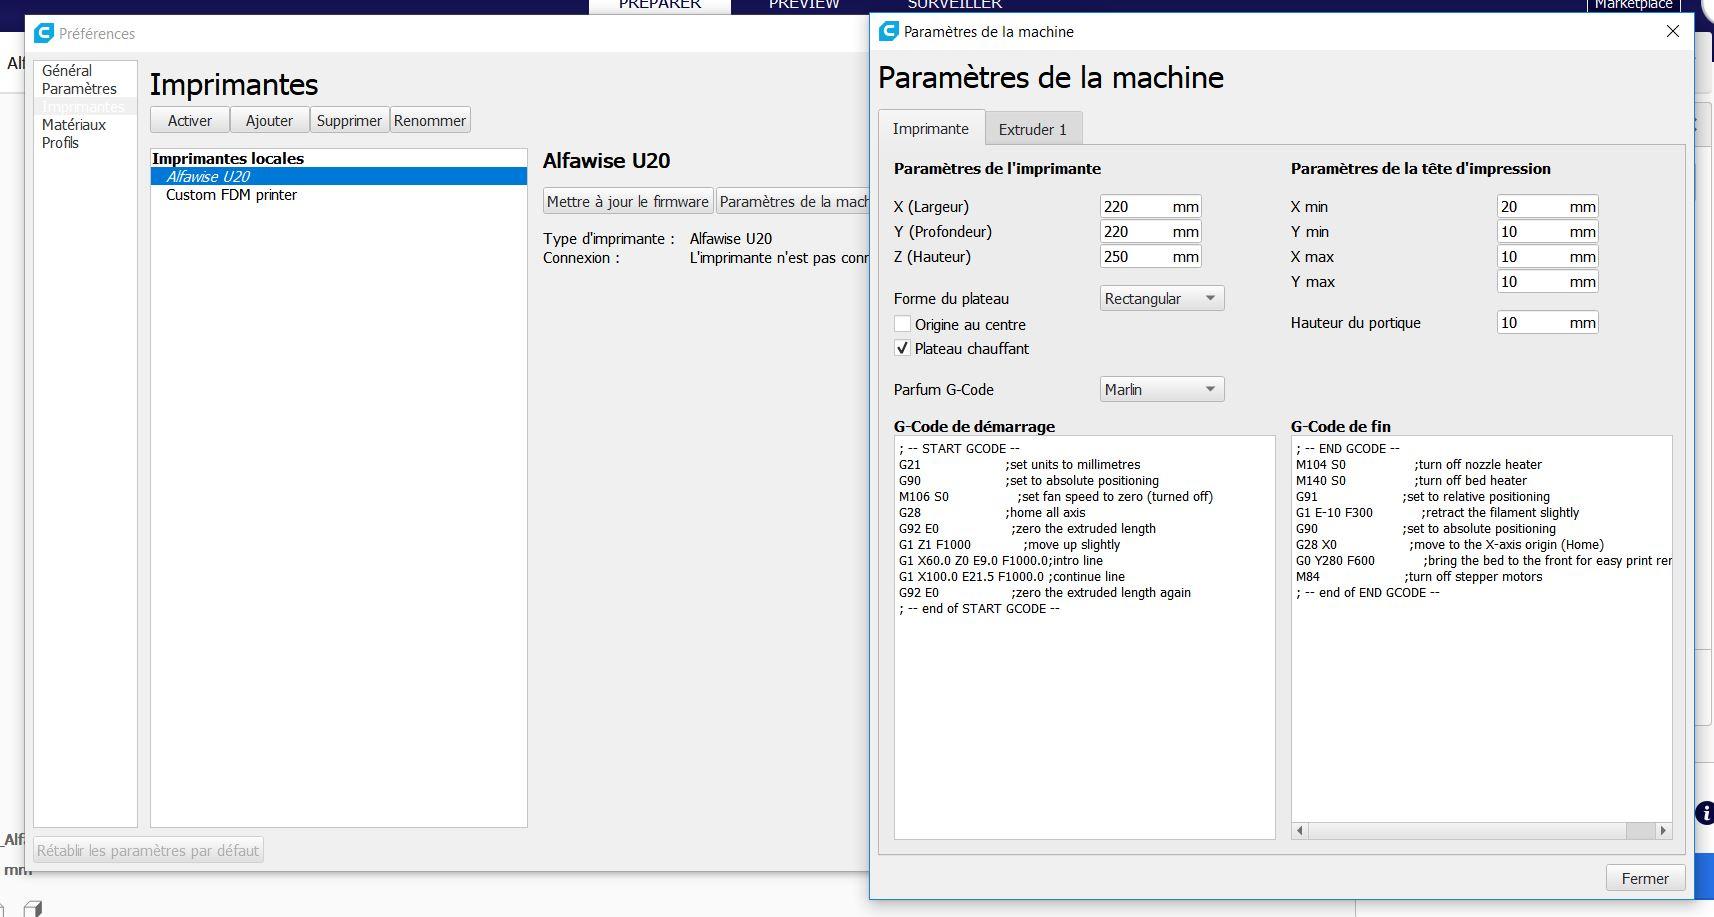
Task: Go to the PREVIEW stage tab
Action: [x=804, y=5]
